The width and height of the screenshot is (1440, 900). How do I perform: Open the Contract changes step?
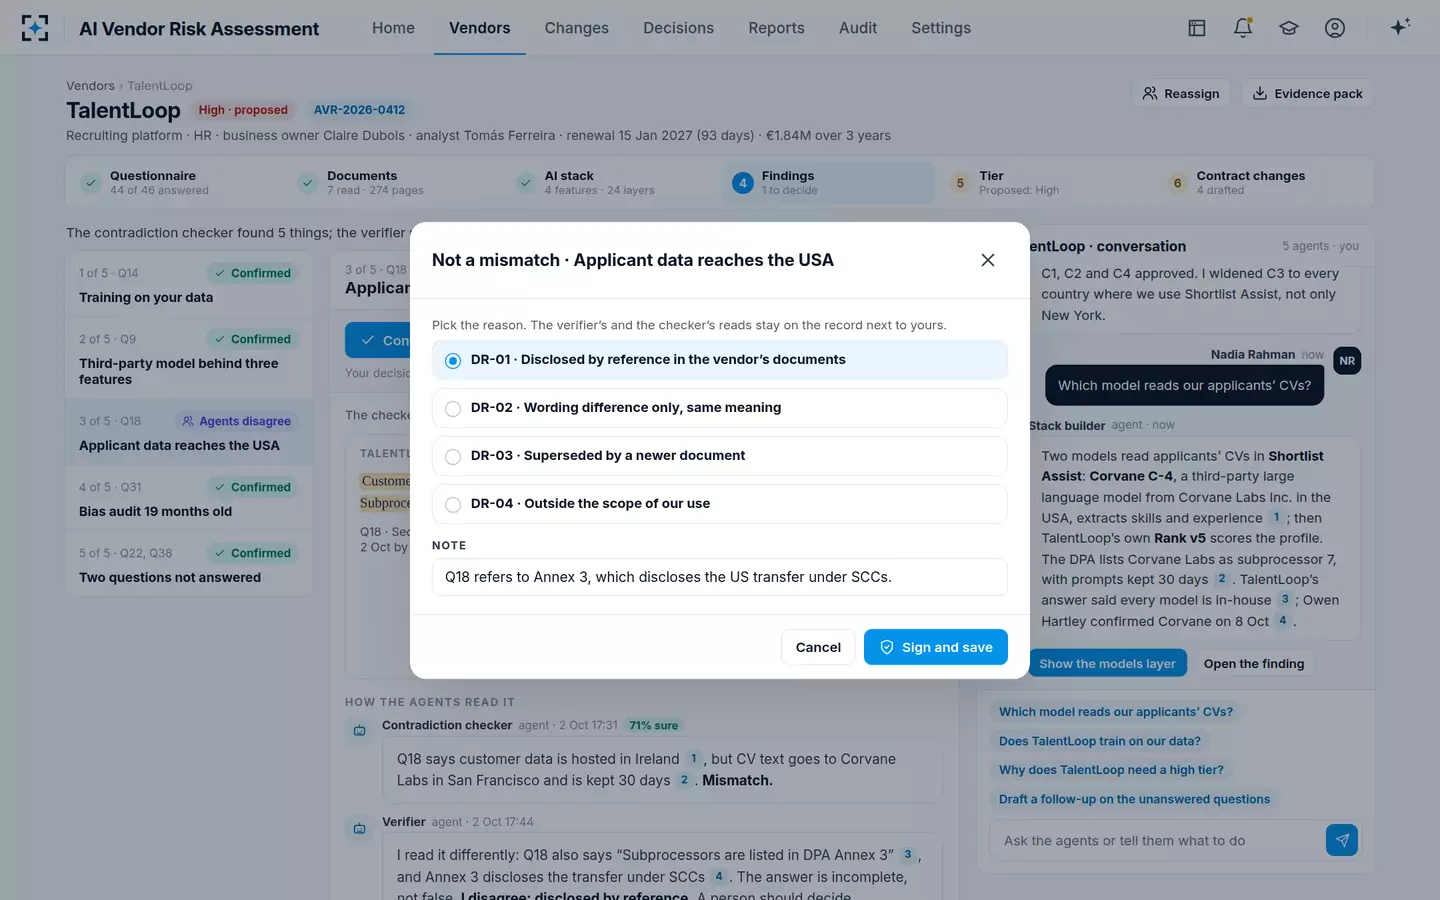(x=1265, y=183)
